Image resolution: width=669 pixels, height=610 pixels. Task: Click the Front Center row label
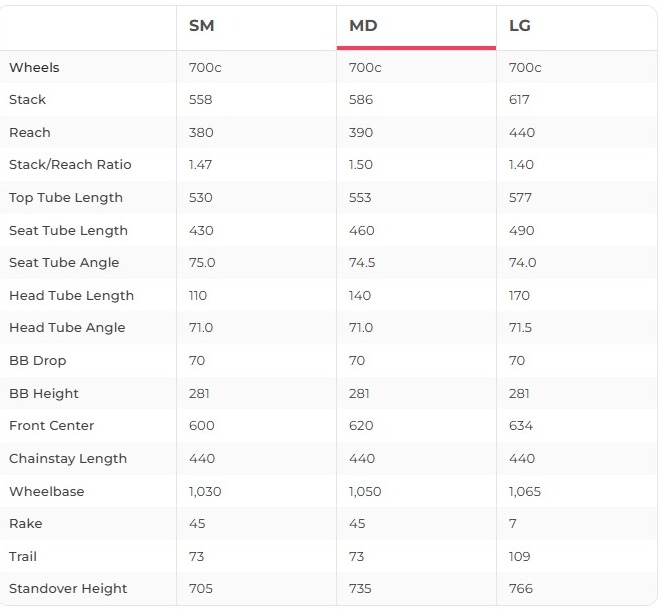(52, 426)
